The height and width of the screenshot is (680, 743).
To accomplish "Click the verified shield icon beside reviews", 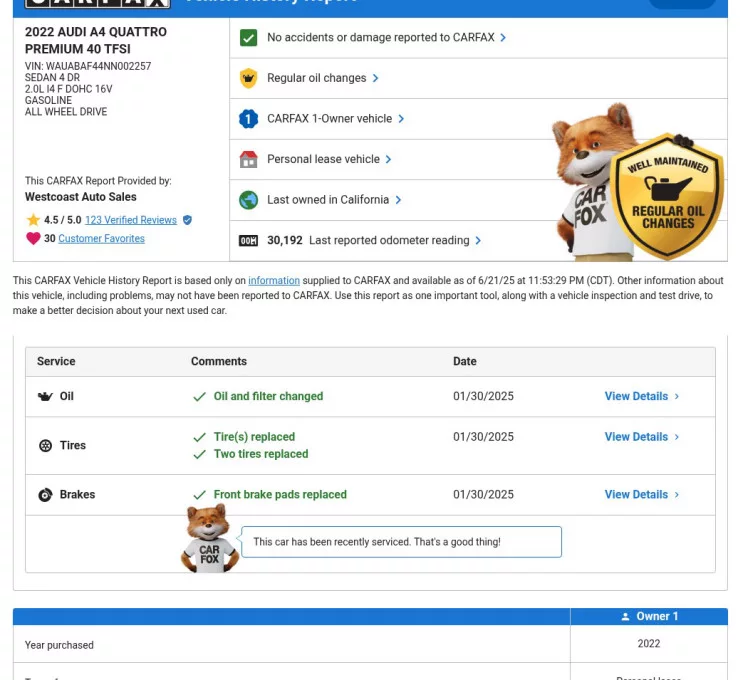I will (187, 220).
